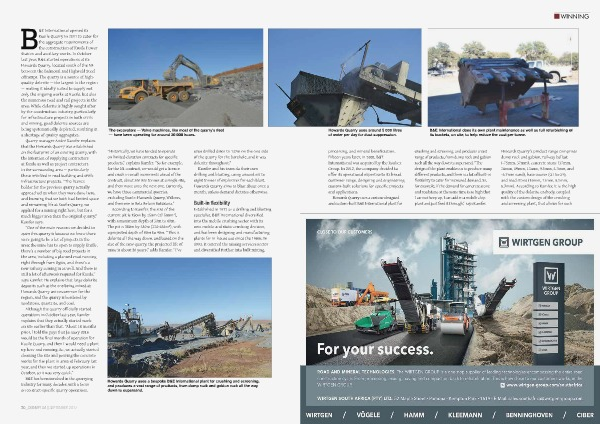Click the 'WIRTGEN GROUP' logo text

pyautogui.click(x=547, y=242)
